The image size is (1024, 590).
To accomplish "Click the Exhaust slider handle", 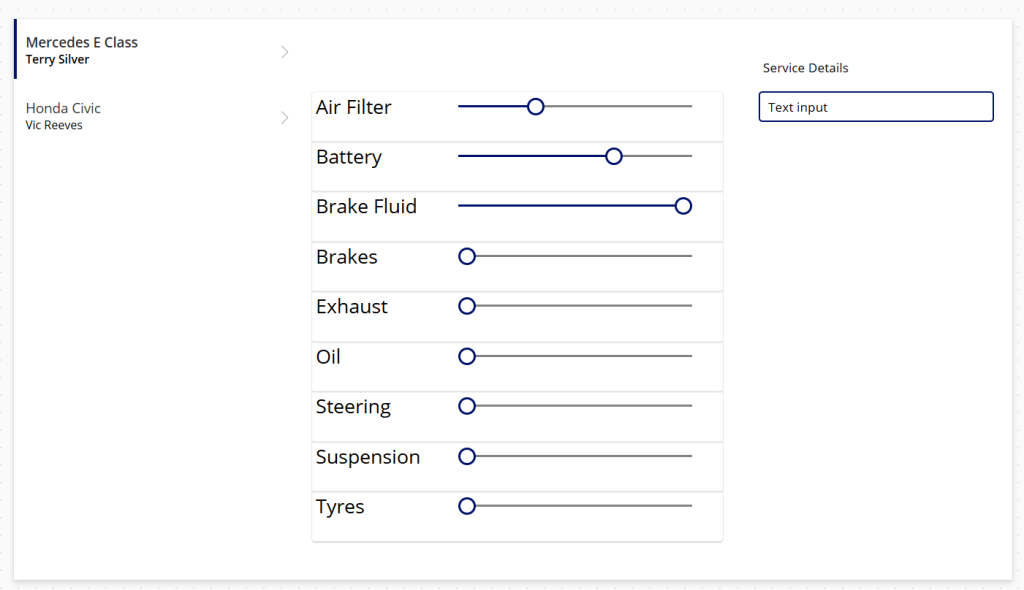I will pos(466,306).
